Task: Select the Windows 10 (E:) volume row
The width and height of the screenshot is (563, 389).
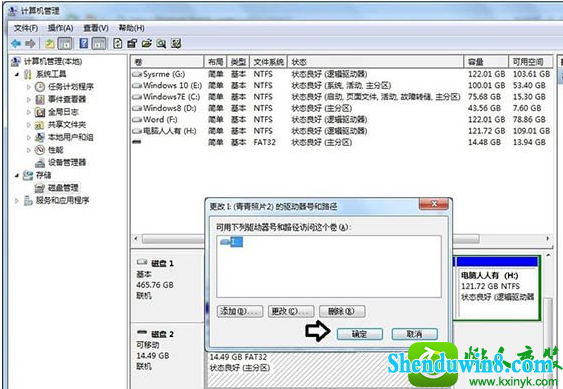Action: (341, 85)
